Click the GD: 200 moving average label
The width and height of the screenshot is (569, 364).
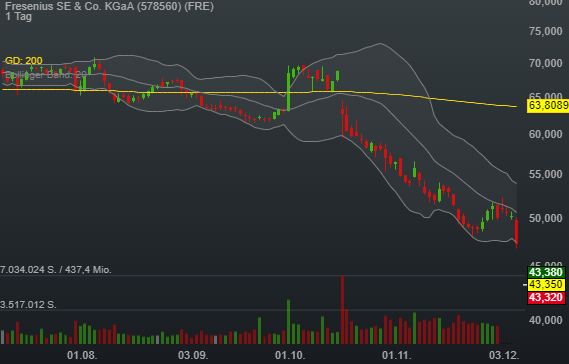point(24,61)
